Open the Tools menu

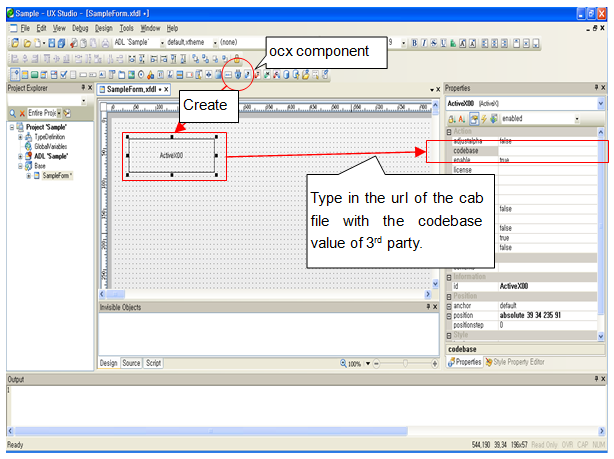click(x=126, y=28)
